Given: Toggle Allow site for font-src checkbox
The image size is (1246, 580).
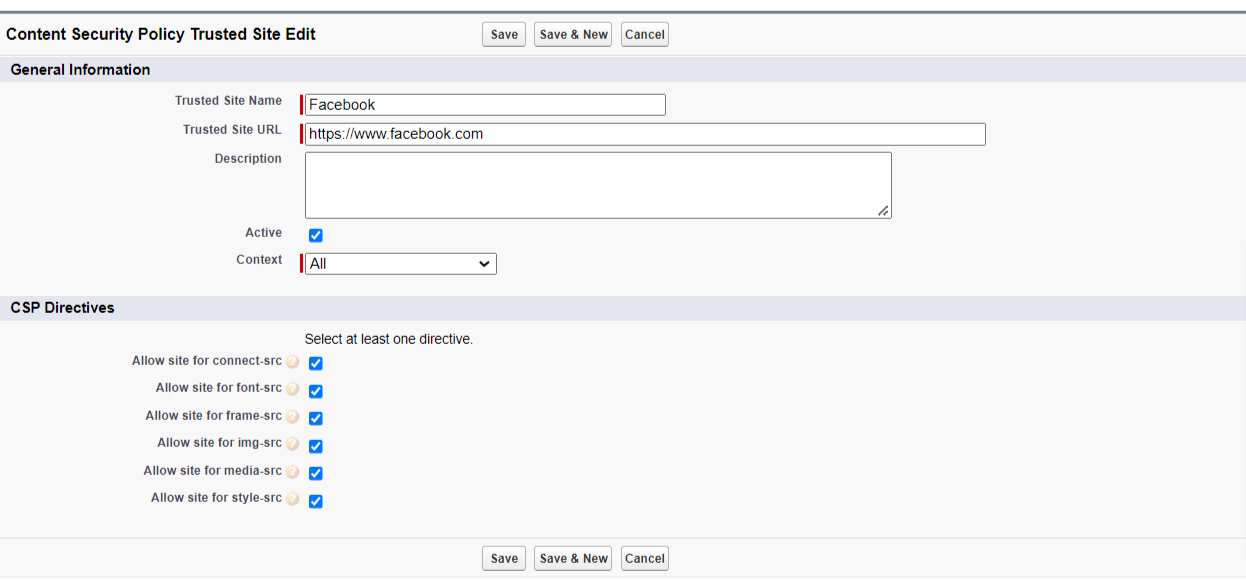Looking at the screenshot, I should tap(316, 391).
